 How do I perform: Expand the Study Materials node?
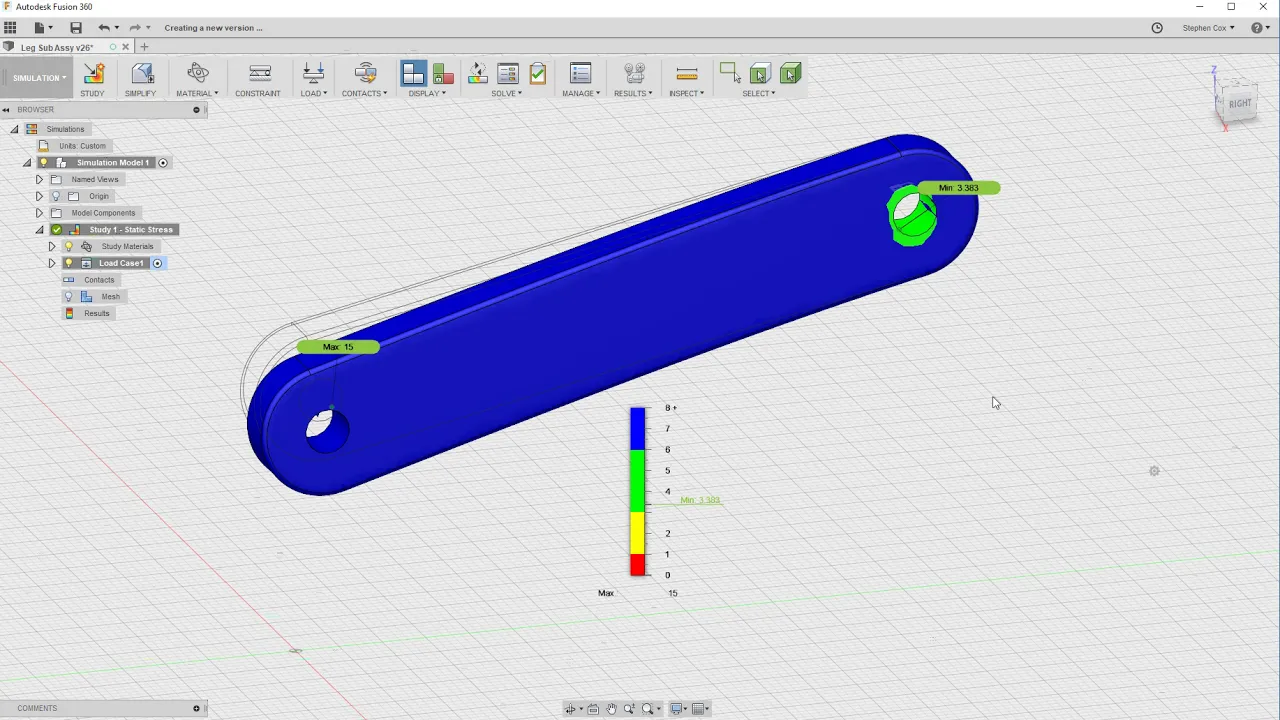(52, 246)
